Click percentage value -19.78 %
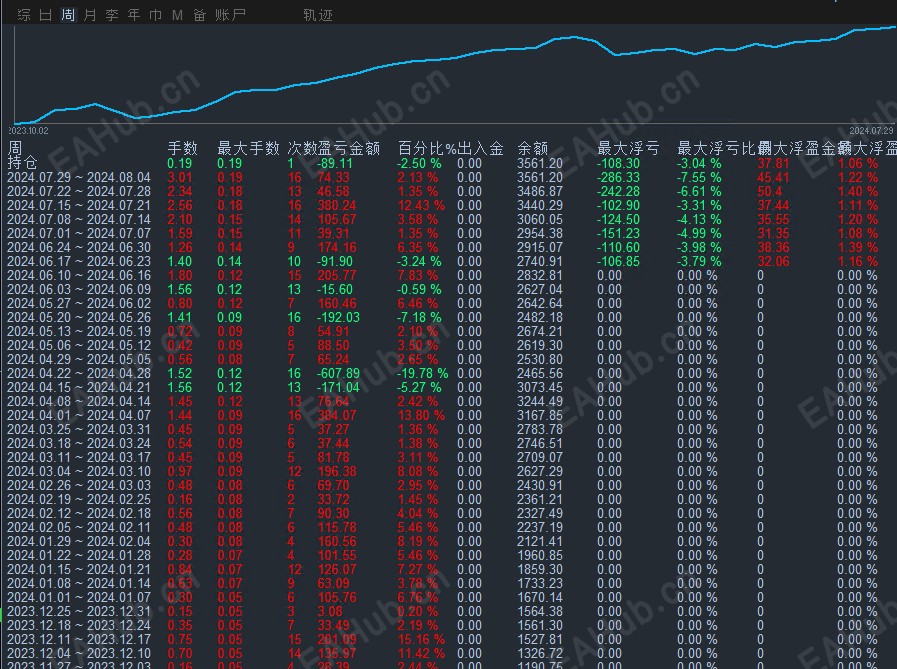The height and width of the screenshot is (669, 897). [423, 374]
